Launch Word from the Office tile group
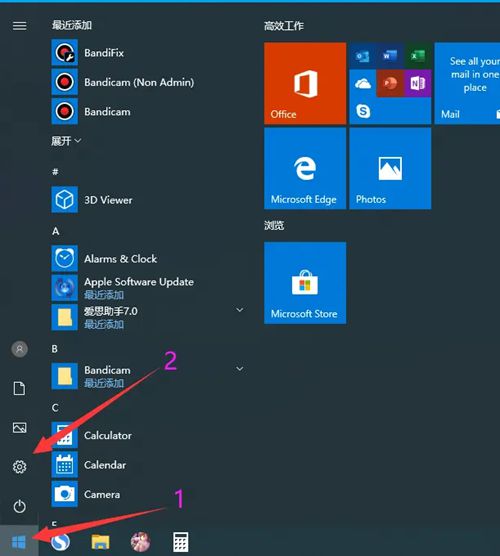Screen dimensions: 500x556 [390, 56]
